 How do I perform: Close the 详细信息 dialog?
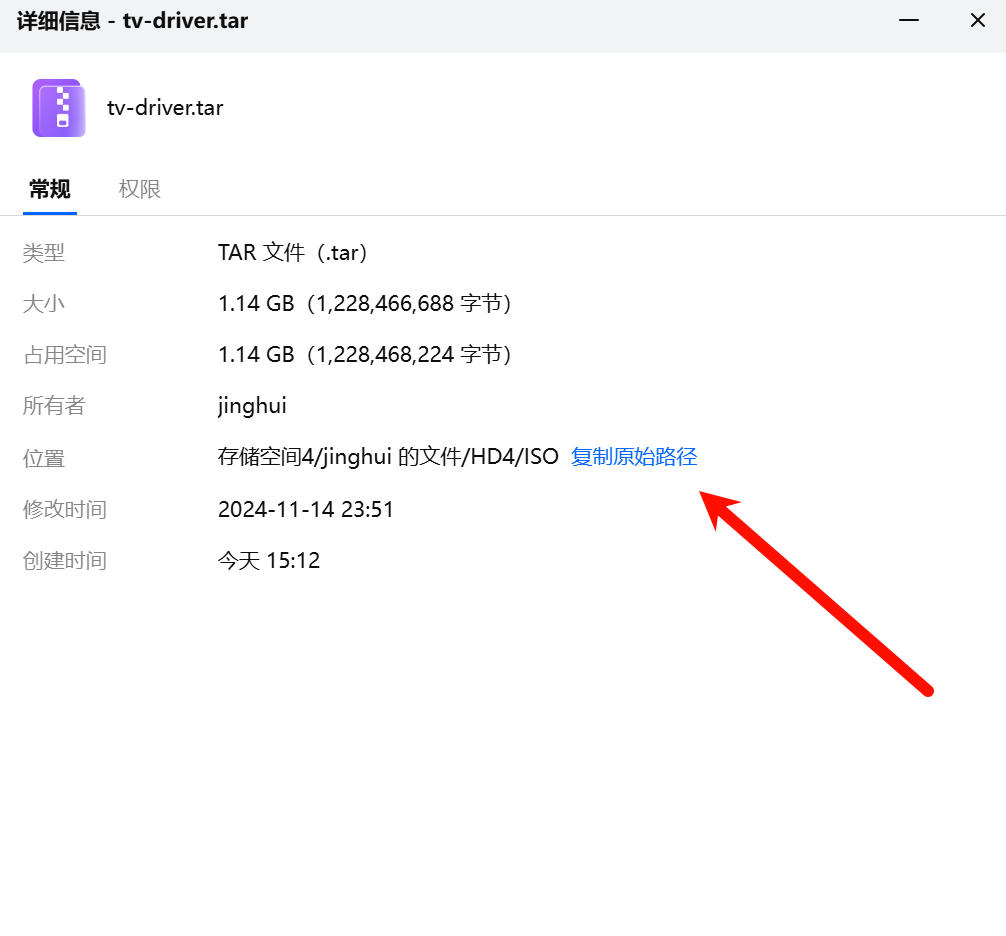coord(977,20)
